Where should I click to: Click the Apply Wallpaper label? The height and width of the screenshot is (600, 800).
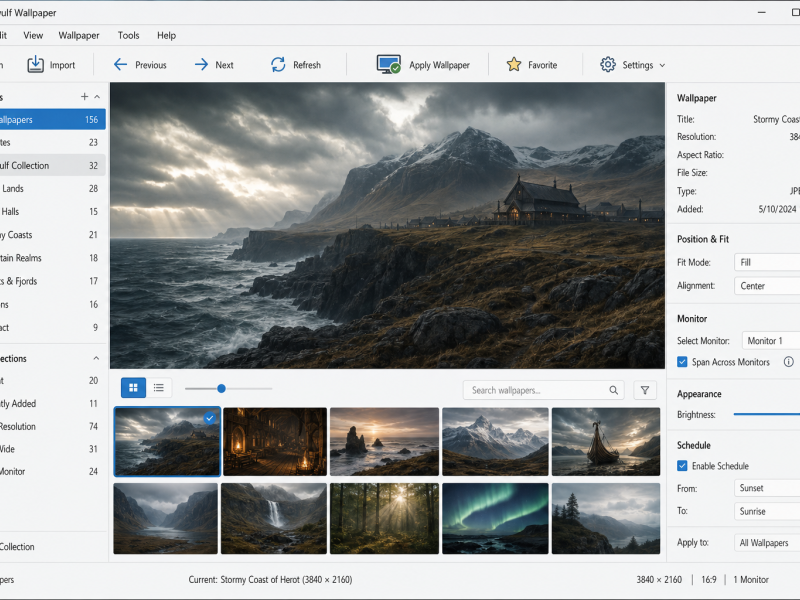(x=439, y=65)
